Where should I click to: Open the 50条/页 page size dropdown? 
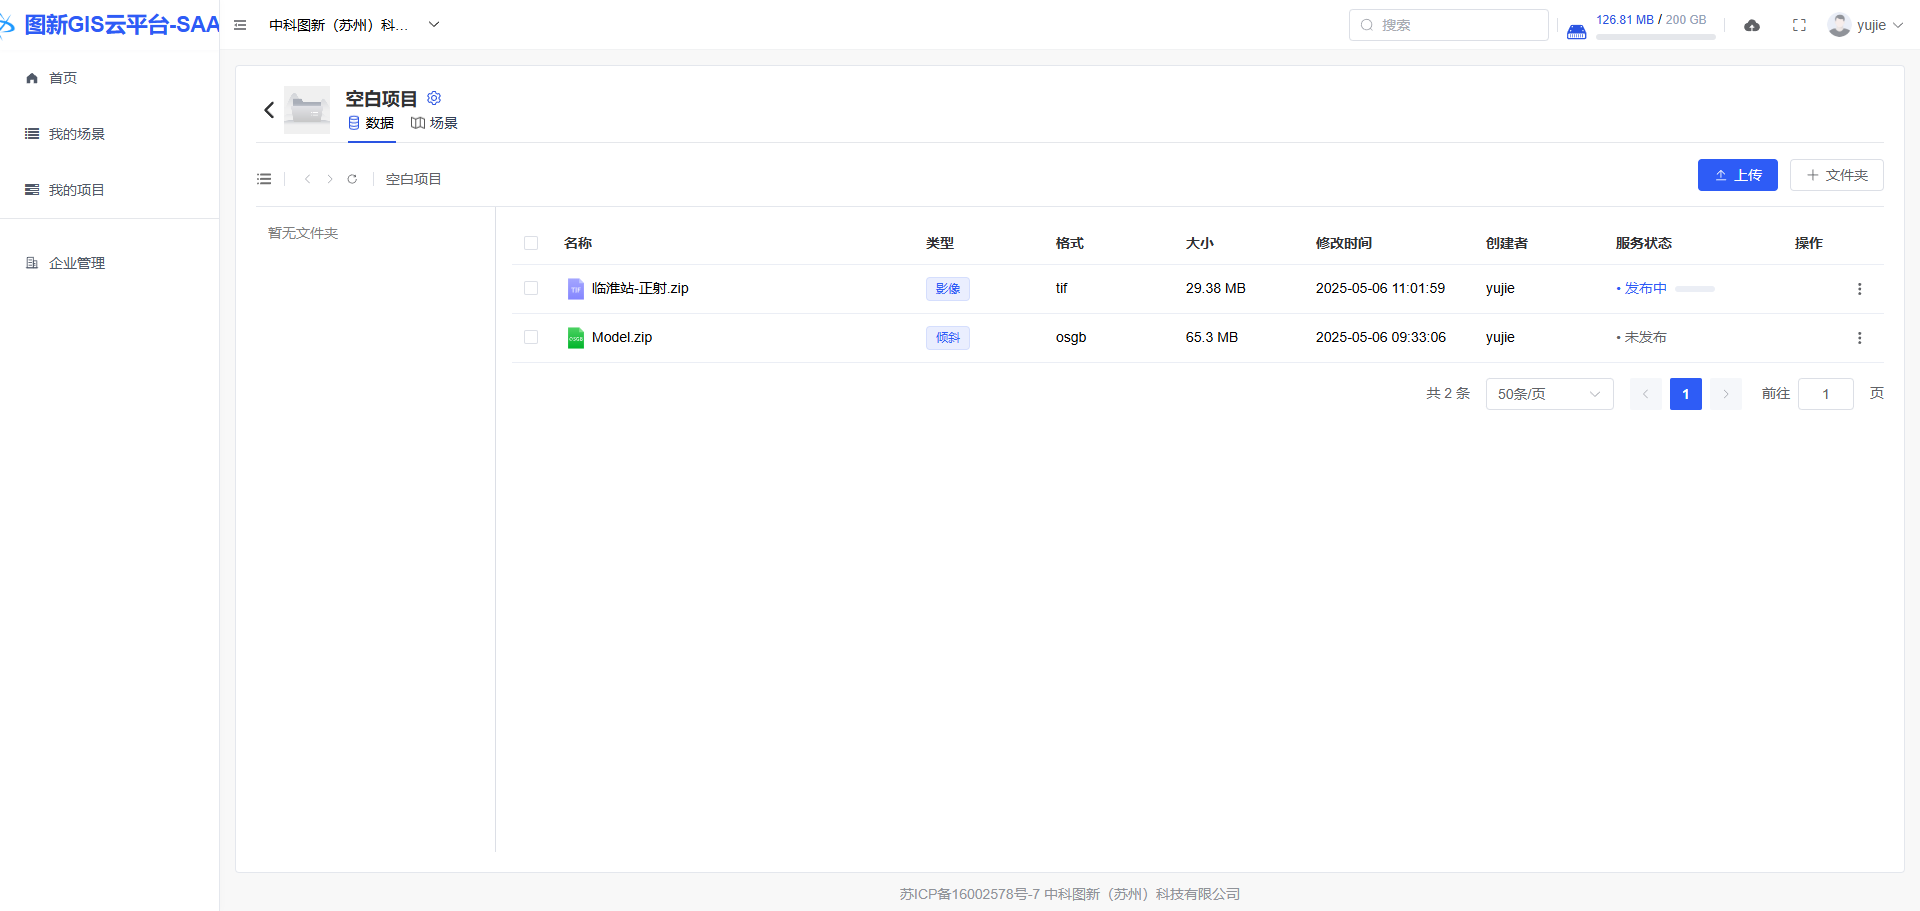tap(1549, 394)
